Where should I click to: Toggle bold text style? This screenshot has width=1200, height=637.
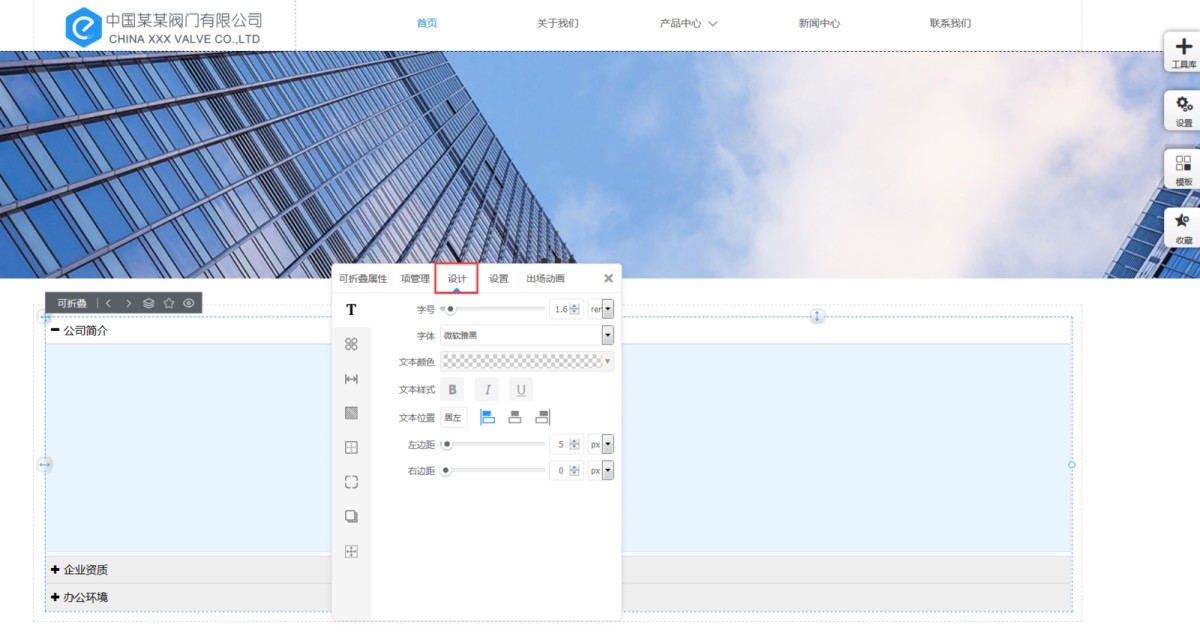click(452, 390)
